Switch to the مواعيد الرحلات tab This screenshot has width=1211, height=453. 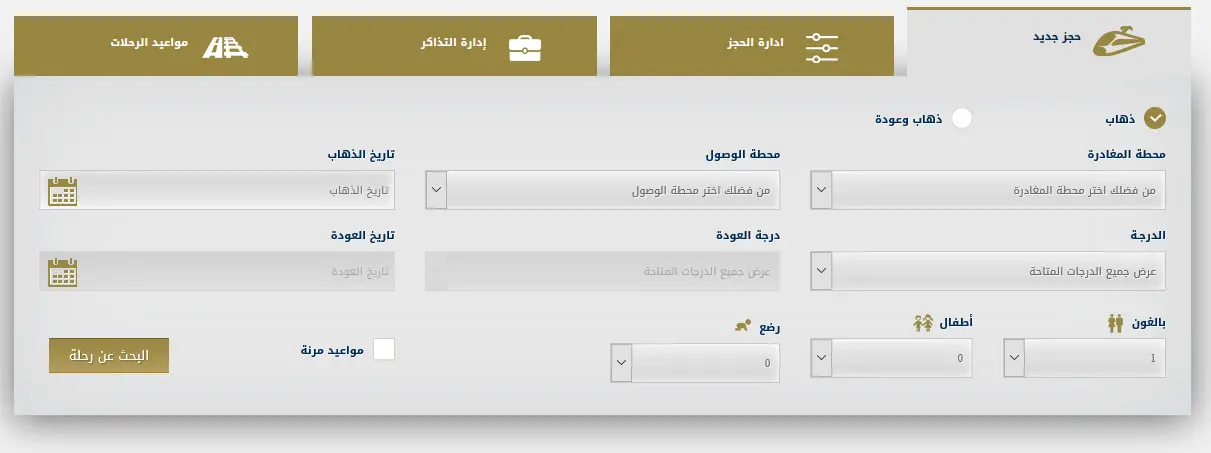click(156, 46)
